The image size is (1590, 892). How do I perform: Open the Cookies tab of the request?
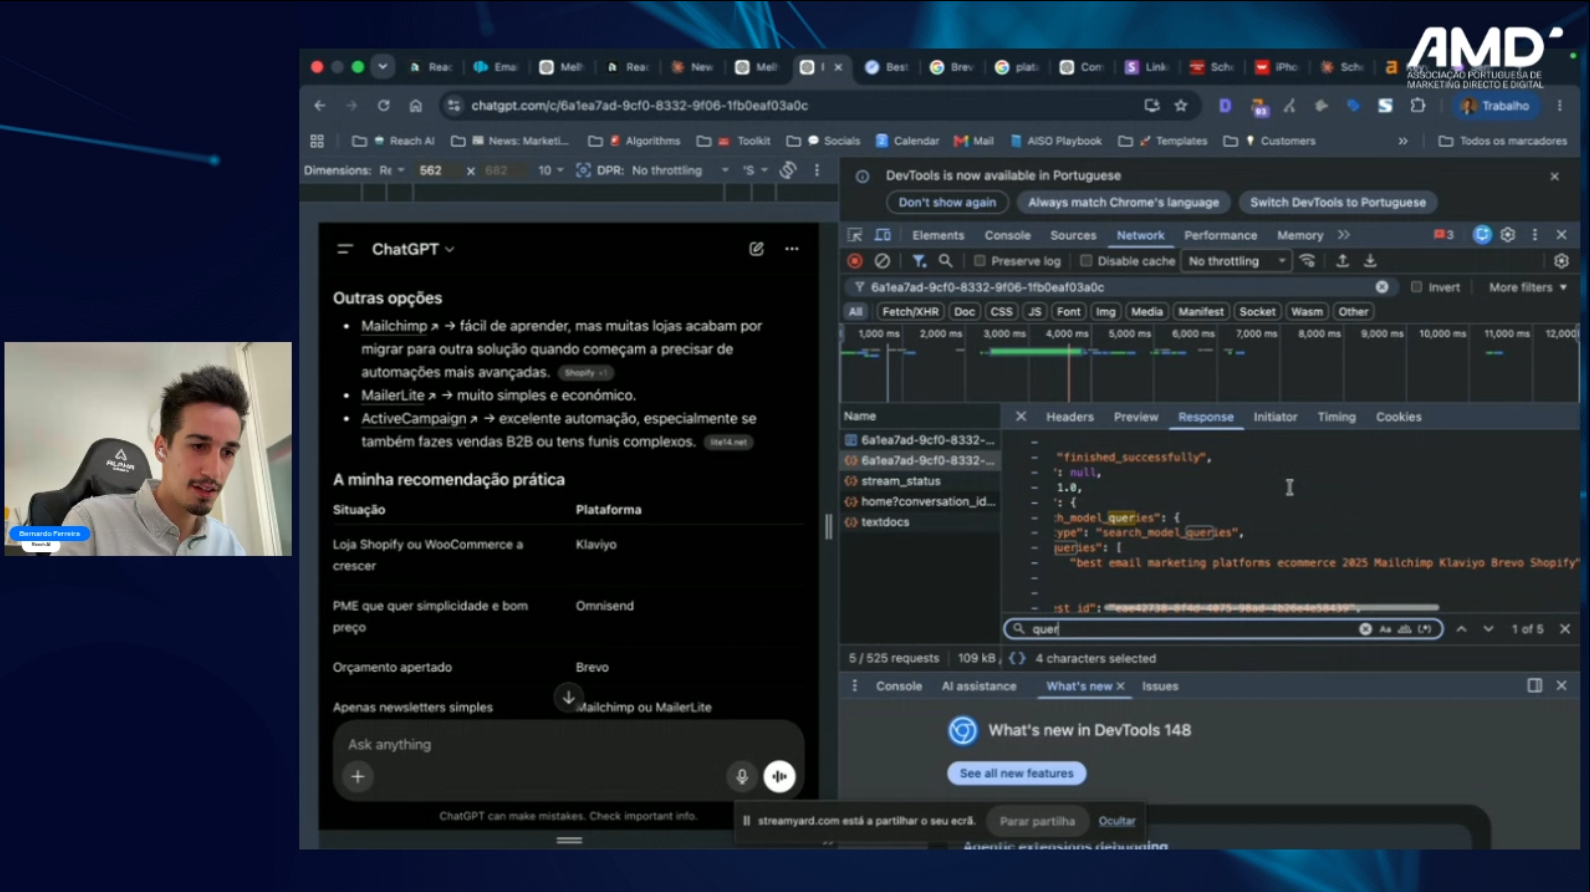1398,417
